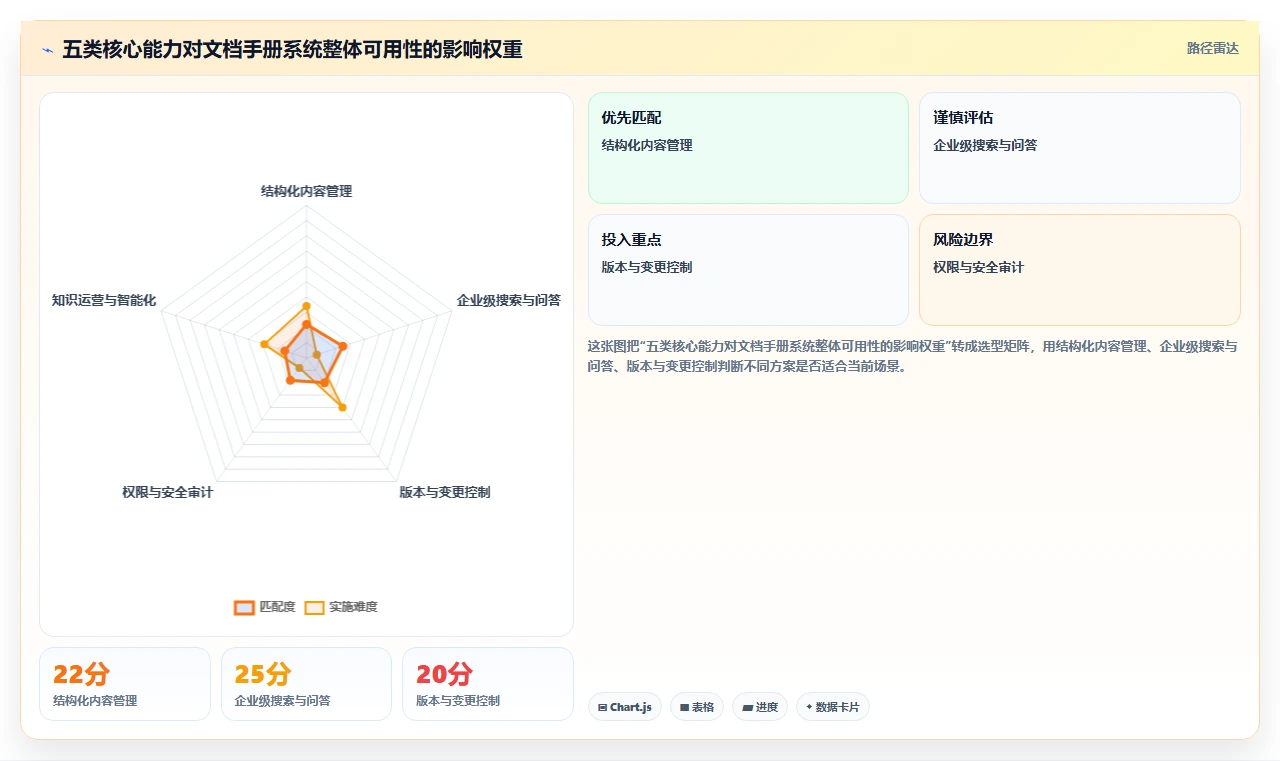Click 权限与安全审计 text in 风险边界 card

click(978, 267)
